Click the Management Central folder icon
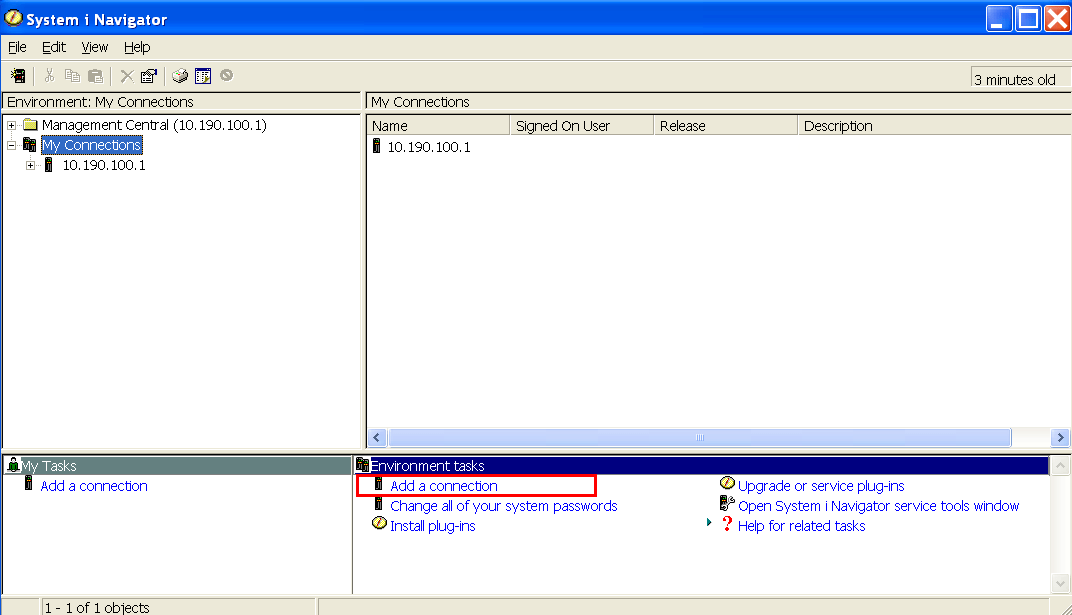1072x615 pixels. (30, 124)
